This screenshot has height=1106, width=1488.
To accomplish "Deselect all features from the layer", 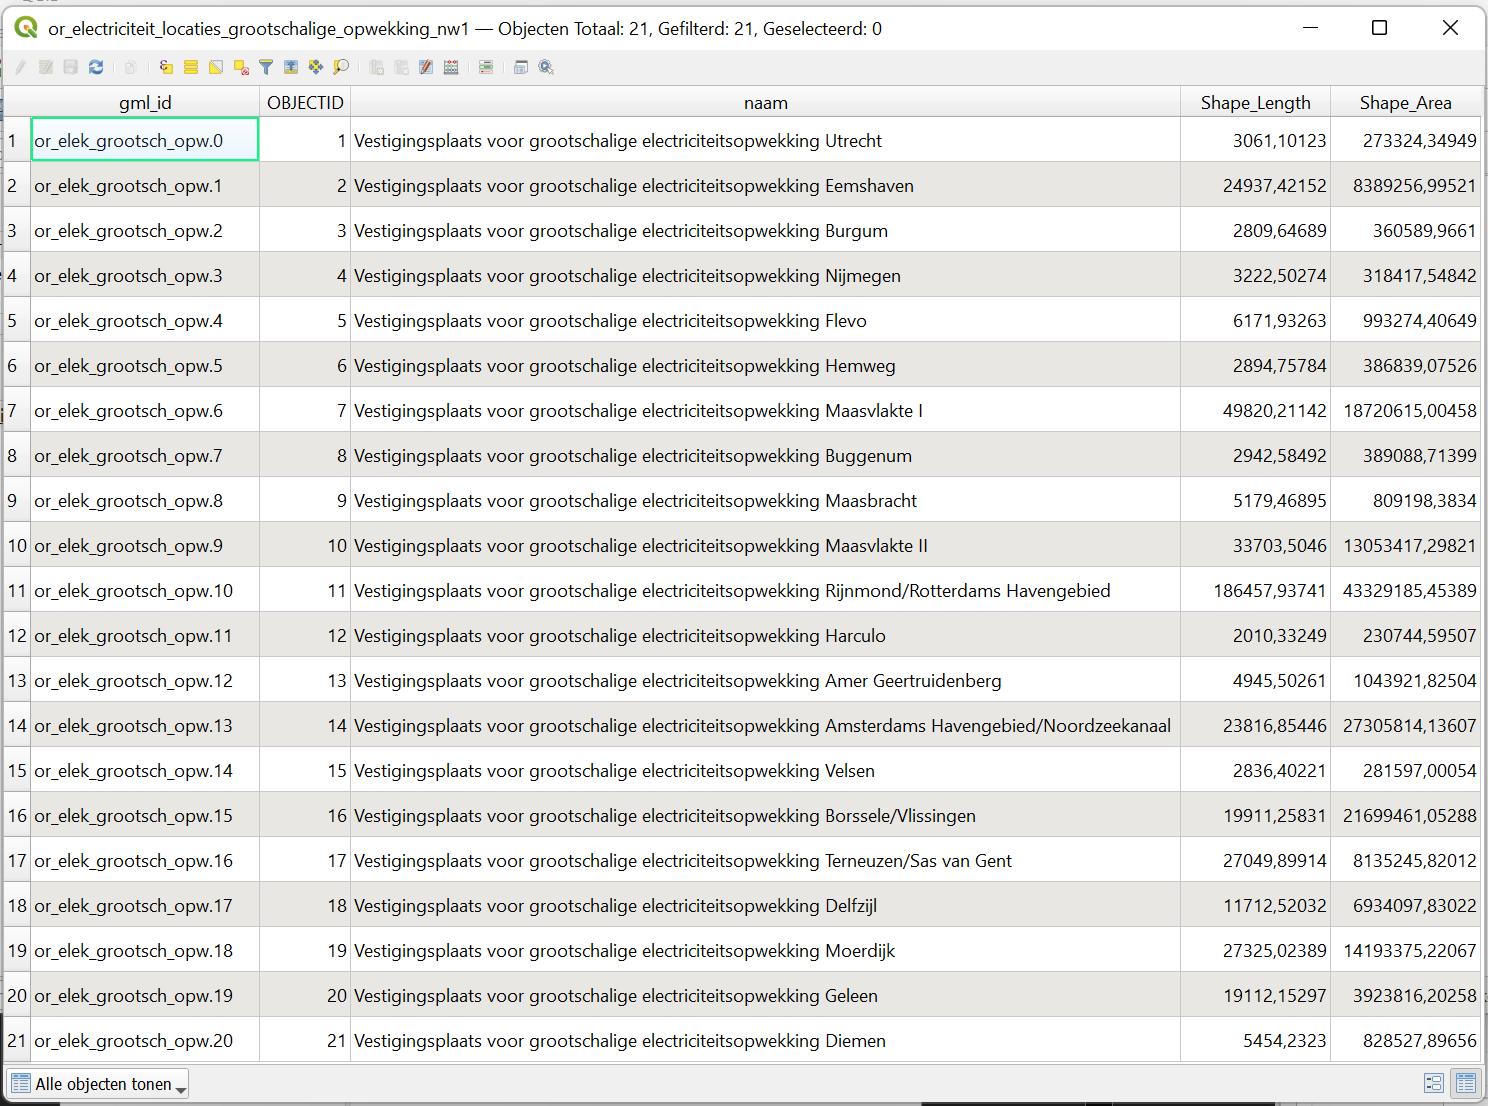I will 241,67.
